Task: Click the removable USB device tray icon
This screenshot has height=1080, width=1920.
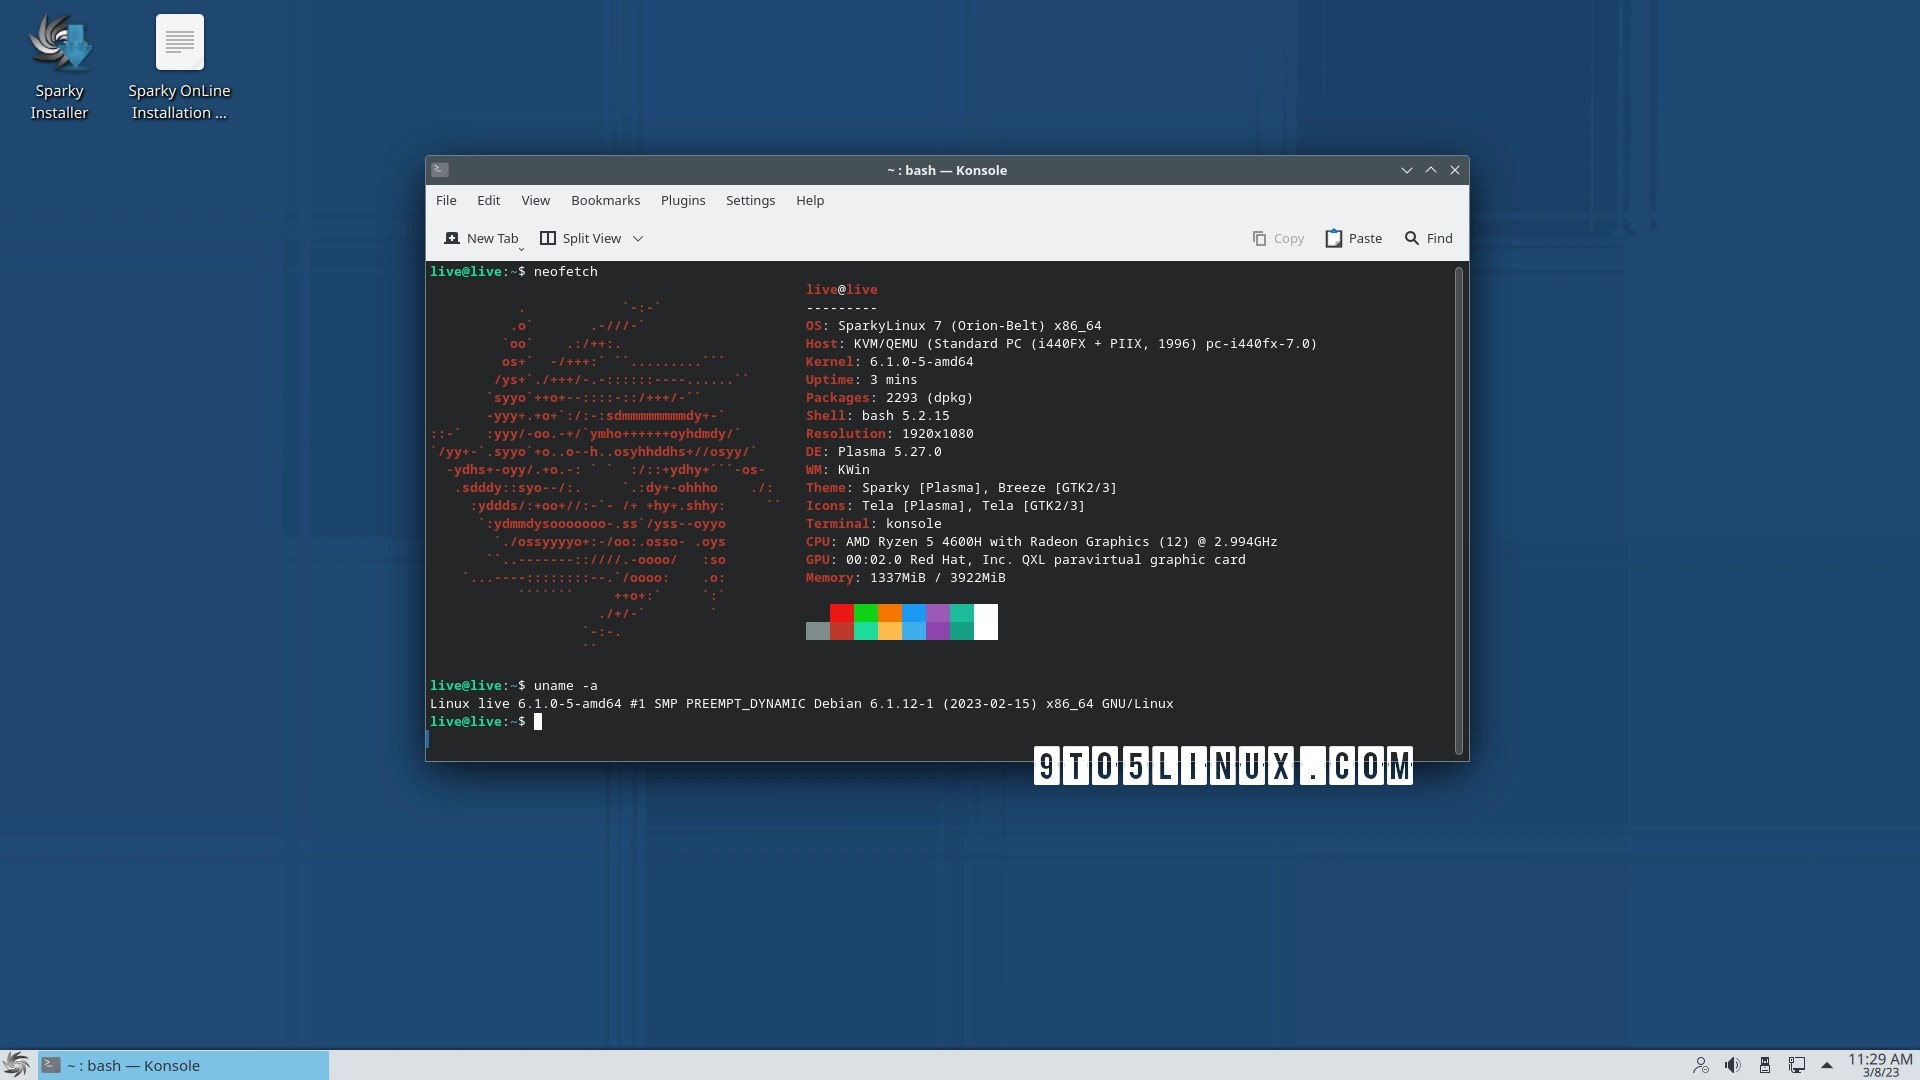Action: [1765, 1065]
